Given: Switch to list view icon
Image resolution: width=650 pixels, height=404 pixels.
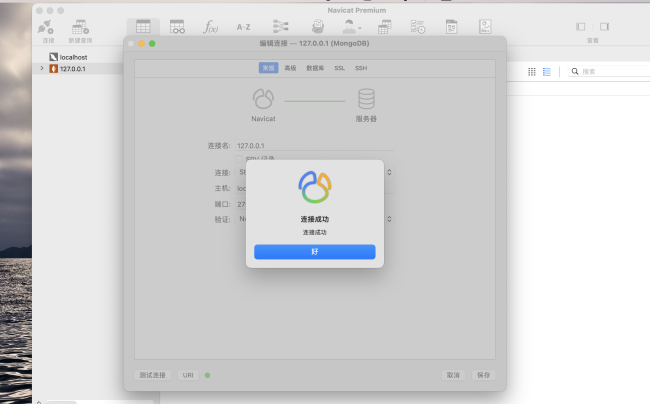Looking at the screenshot, I should tap(547, 72).
